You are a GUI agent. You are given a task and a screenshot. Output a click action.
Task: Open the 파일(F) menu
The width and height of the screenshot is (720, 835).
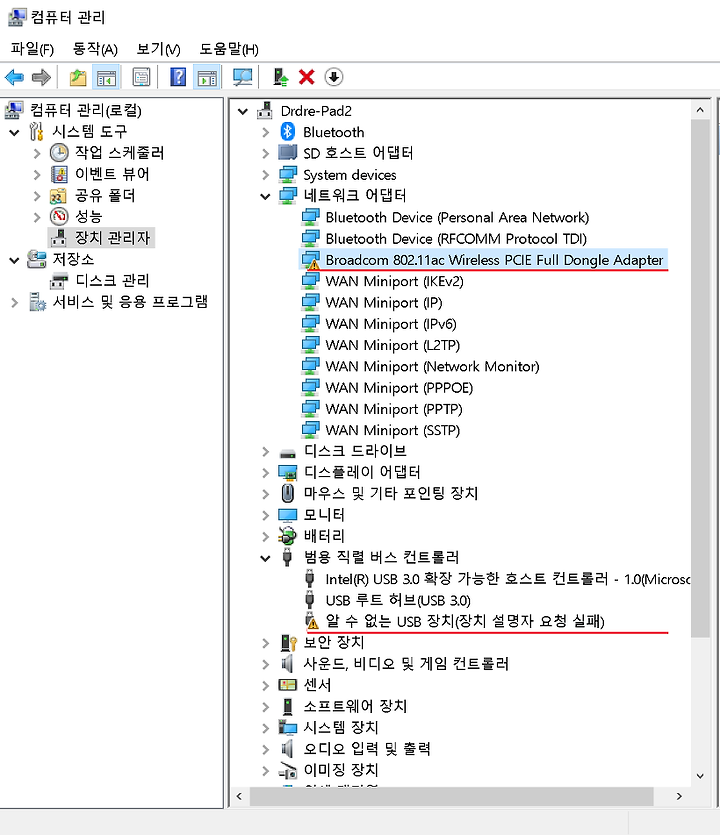[32, 49]
